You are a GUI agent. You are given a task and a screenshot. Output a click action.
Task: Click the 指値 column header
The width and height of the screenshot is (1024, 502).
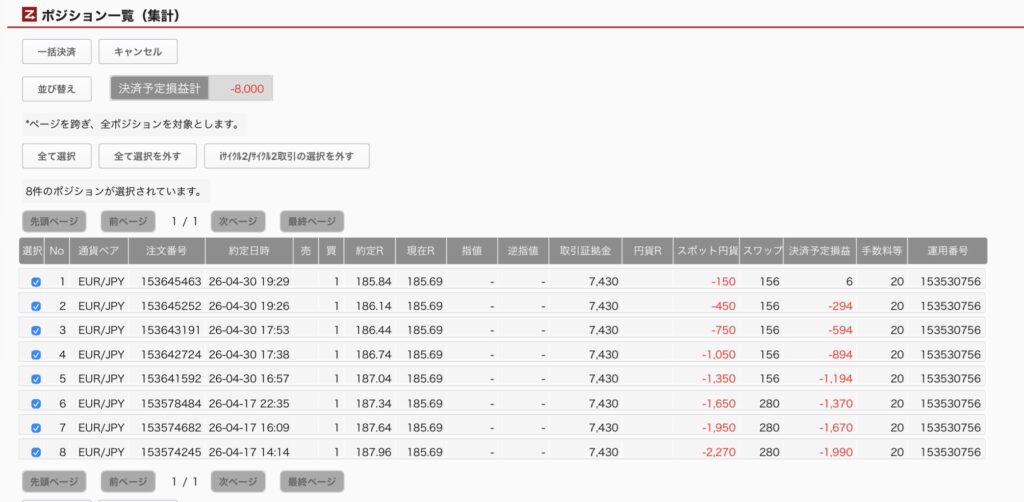coord(472,251)
